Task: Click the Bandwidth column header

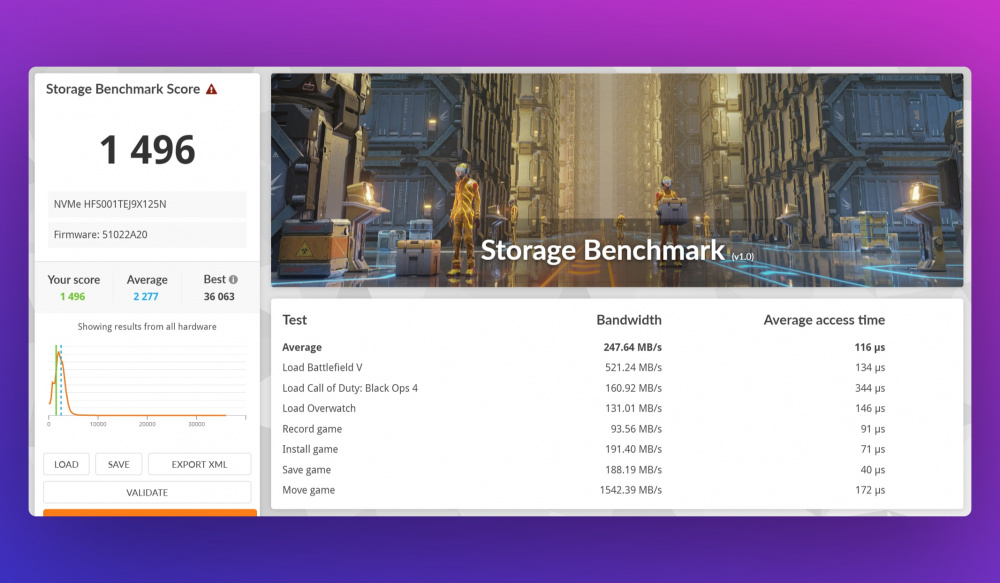Action: 628,320
